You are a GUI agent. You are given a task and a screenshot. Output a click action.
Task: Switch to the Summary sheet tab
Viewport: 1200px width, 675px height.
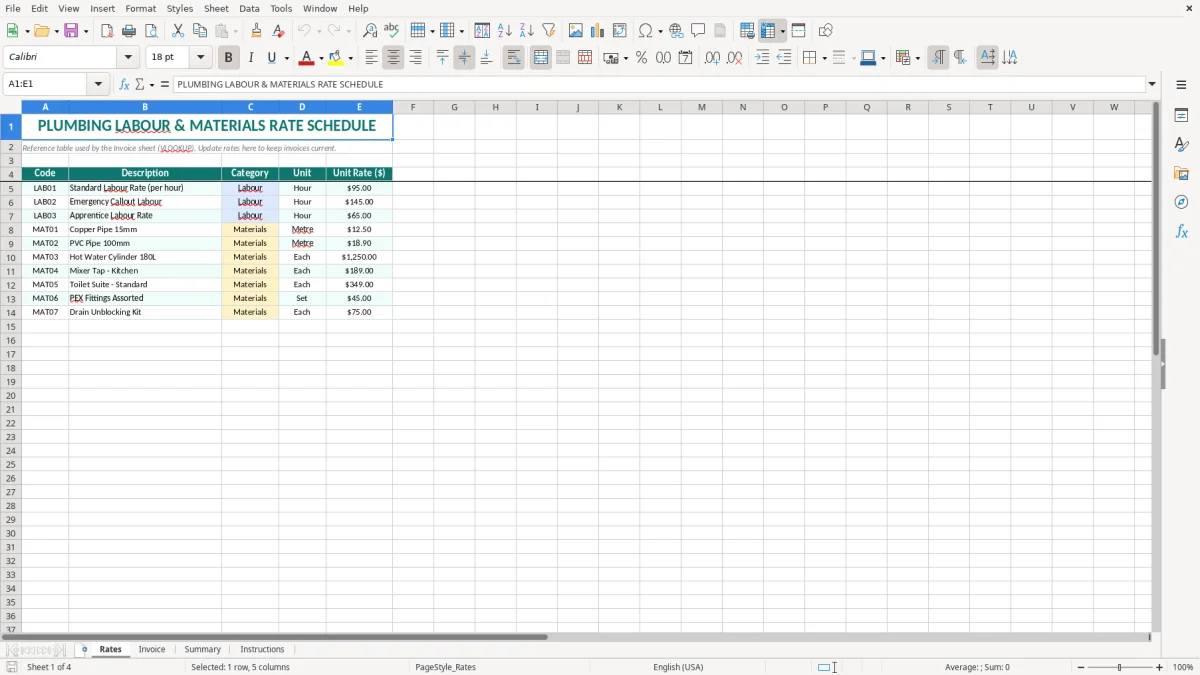pyautogui.click(x=203, y=649)
